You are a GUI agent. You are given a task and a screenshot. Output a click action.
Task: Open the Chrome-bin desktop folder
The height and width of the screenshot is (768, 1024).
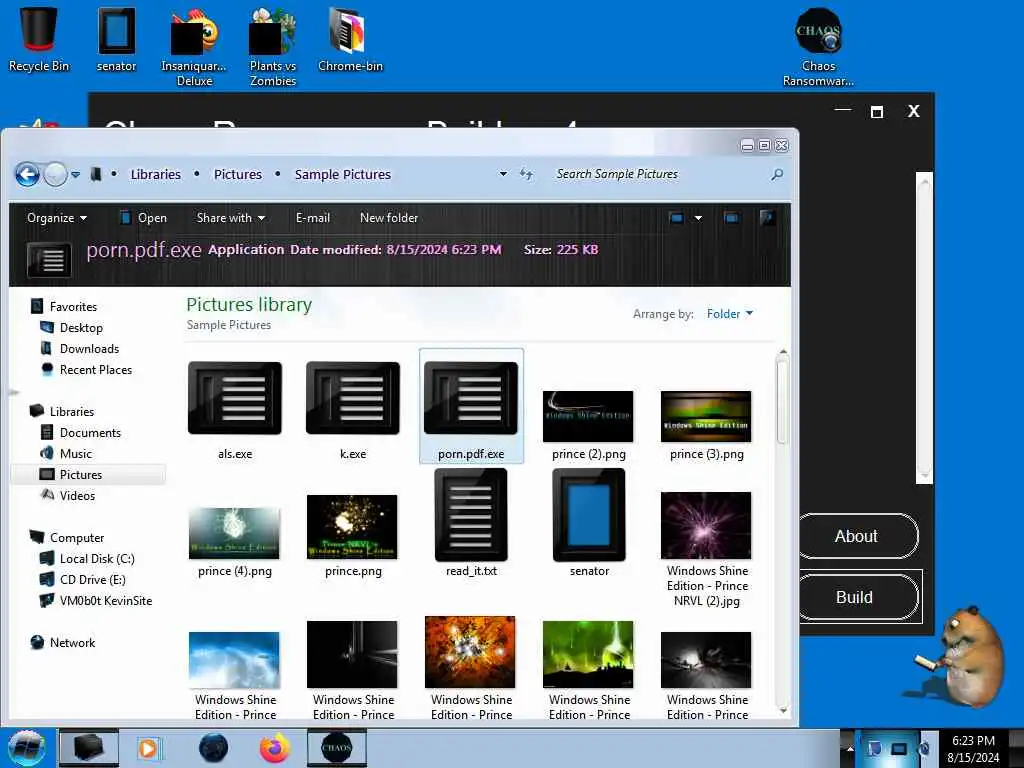350,39
